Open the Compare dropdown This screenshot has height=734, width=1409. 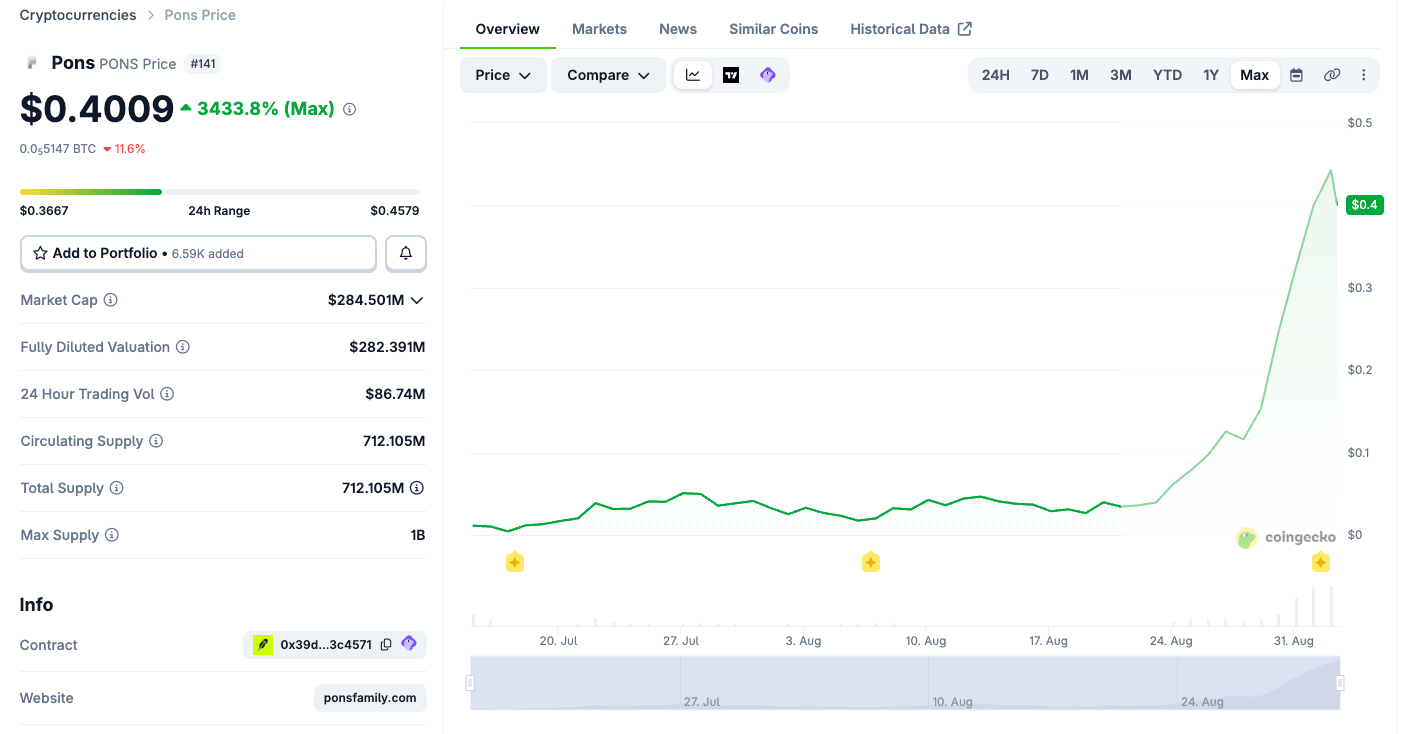608,75
